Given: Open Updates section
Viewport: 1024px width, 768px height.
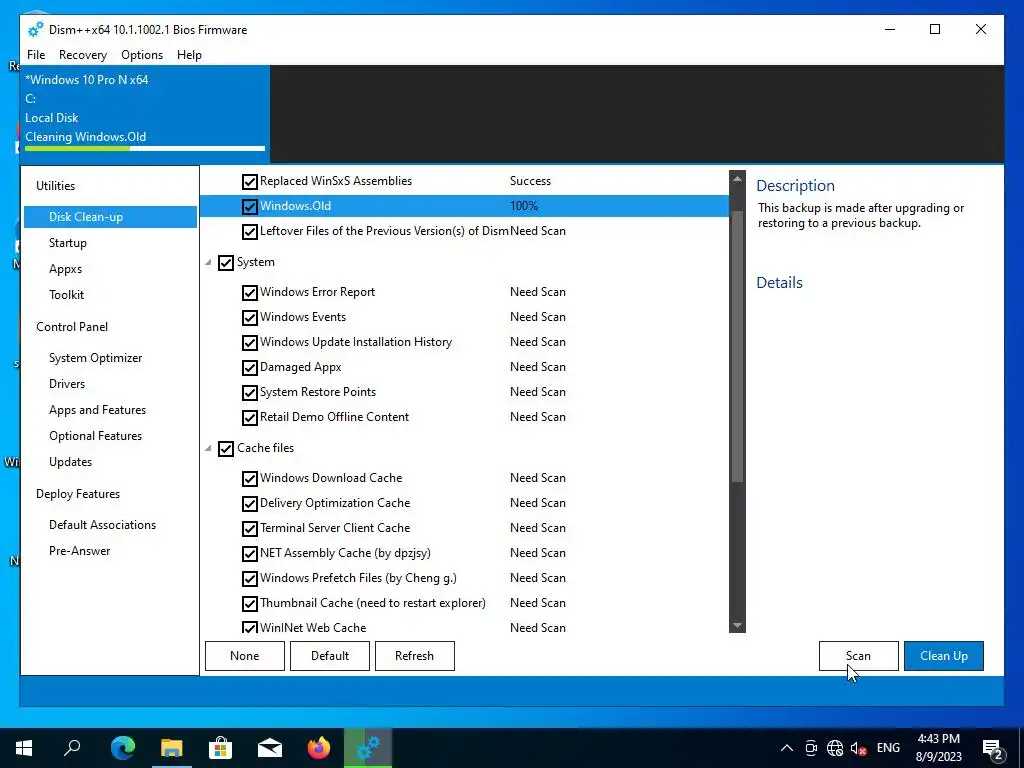Looking at the screenshot, I should (x=71, y=462).
